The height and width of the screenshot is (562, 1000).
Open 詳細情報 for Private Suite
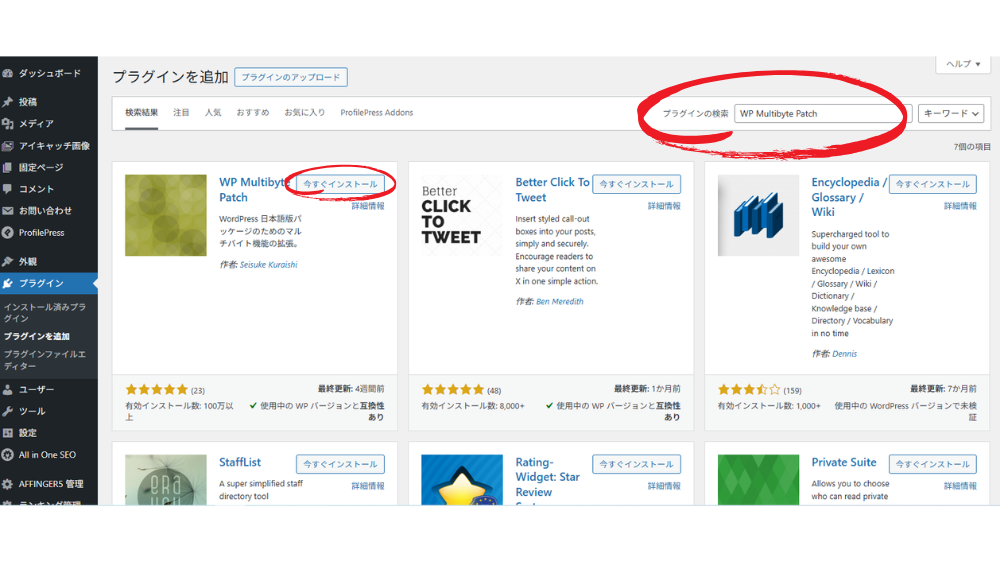pos(960,486)
